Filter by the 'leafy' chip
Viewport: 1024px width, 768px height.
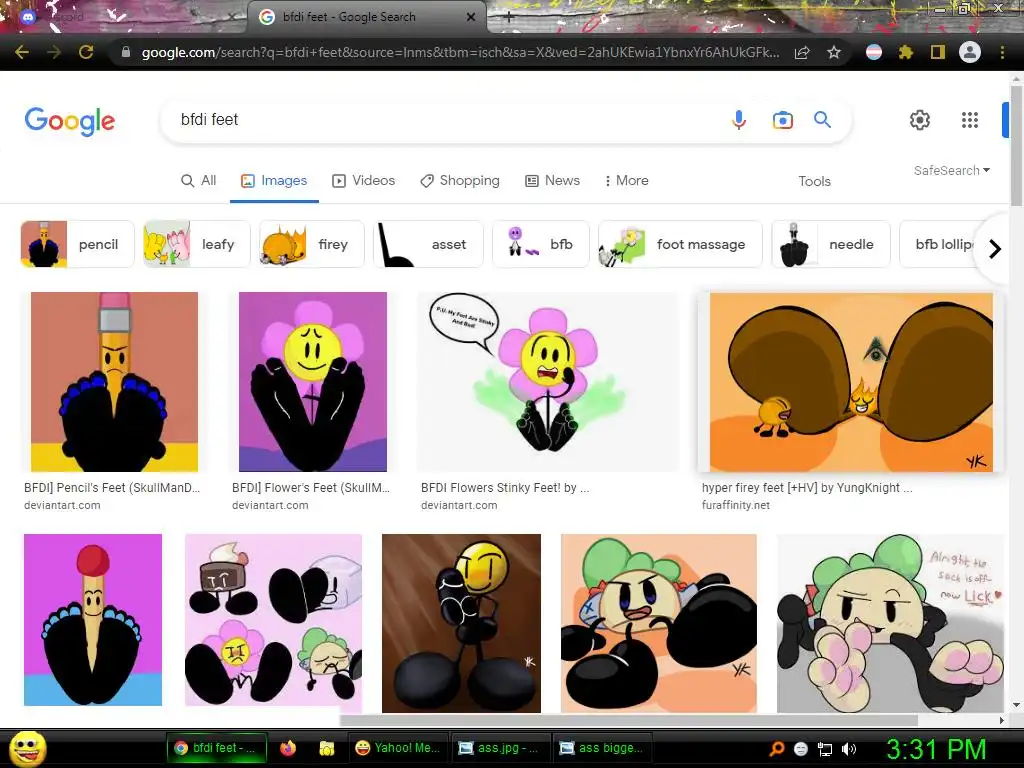pyautogui.click(x=197, y=244)
